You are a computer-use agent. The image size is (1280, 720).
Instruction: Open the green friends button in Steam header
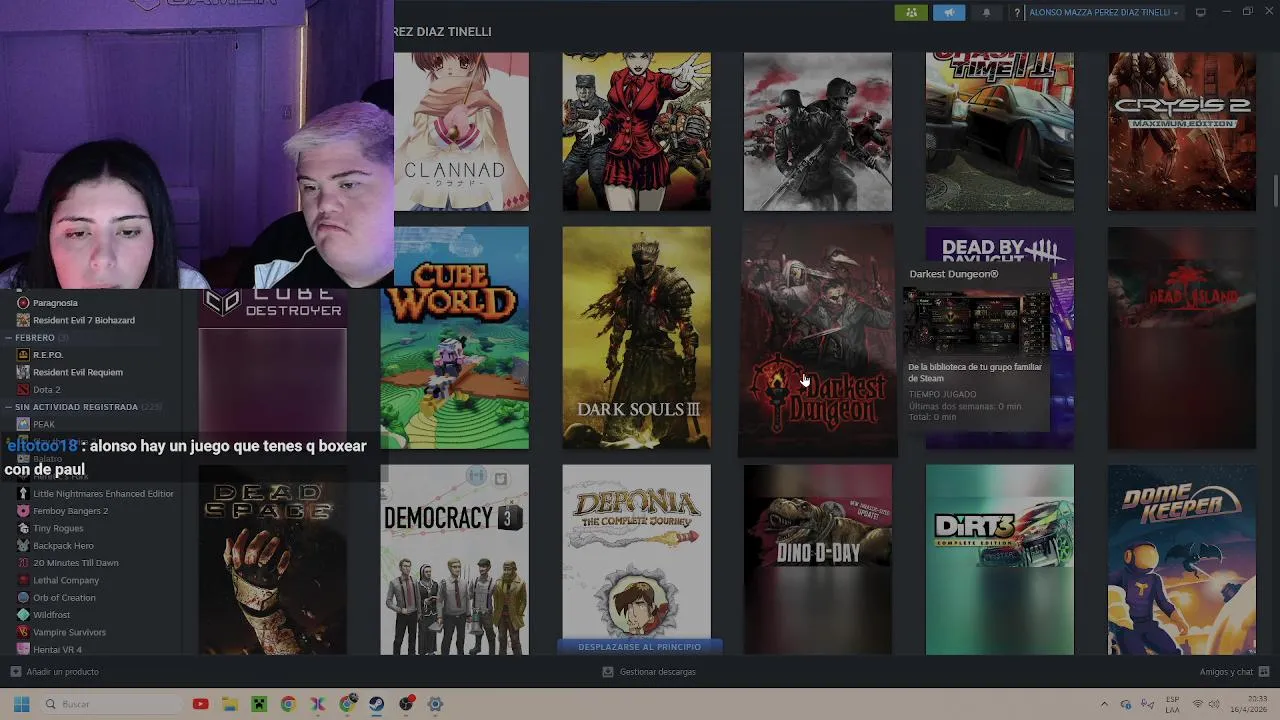(x=911, y=12)
